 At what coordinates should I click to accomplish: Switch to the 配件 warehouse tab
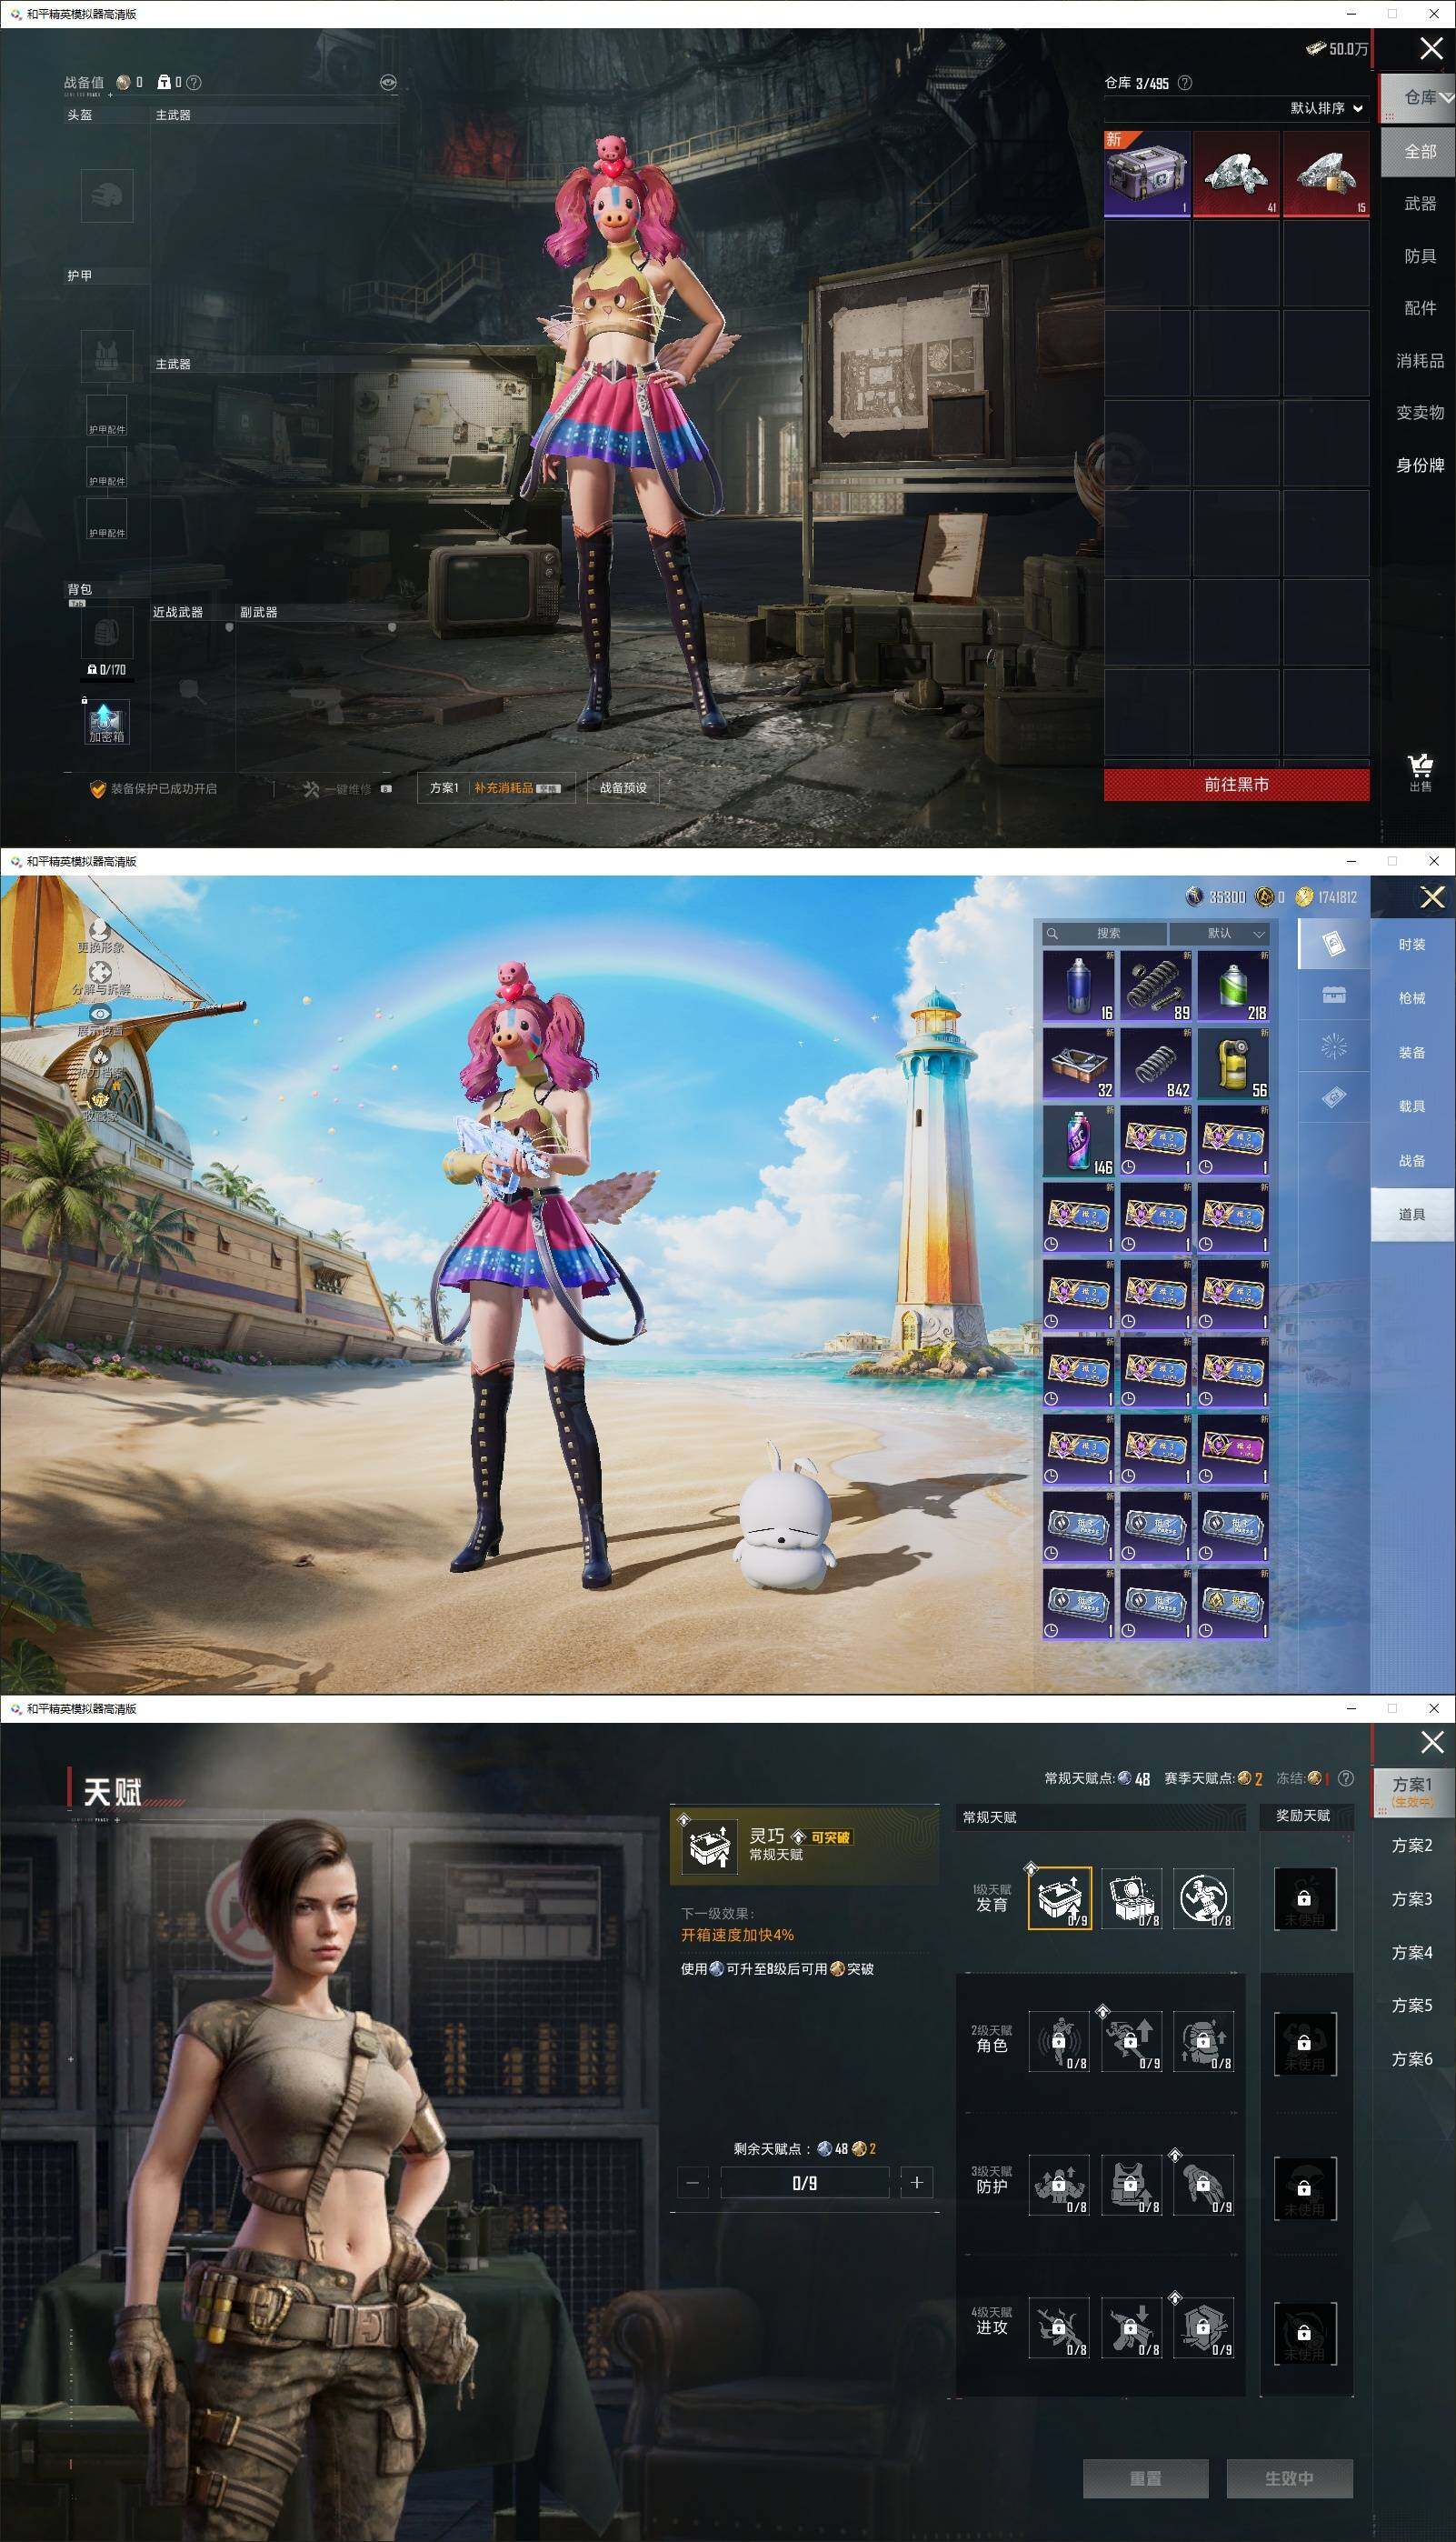(1419, 308)
